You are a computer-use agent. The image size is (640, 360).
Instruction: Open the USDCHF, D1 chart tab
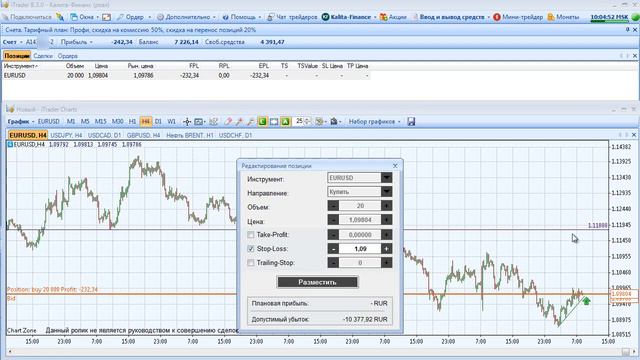[x=236, y=135]
